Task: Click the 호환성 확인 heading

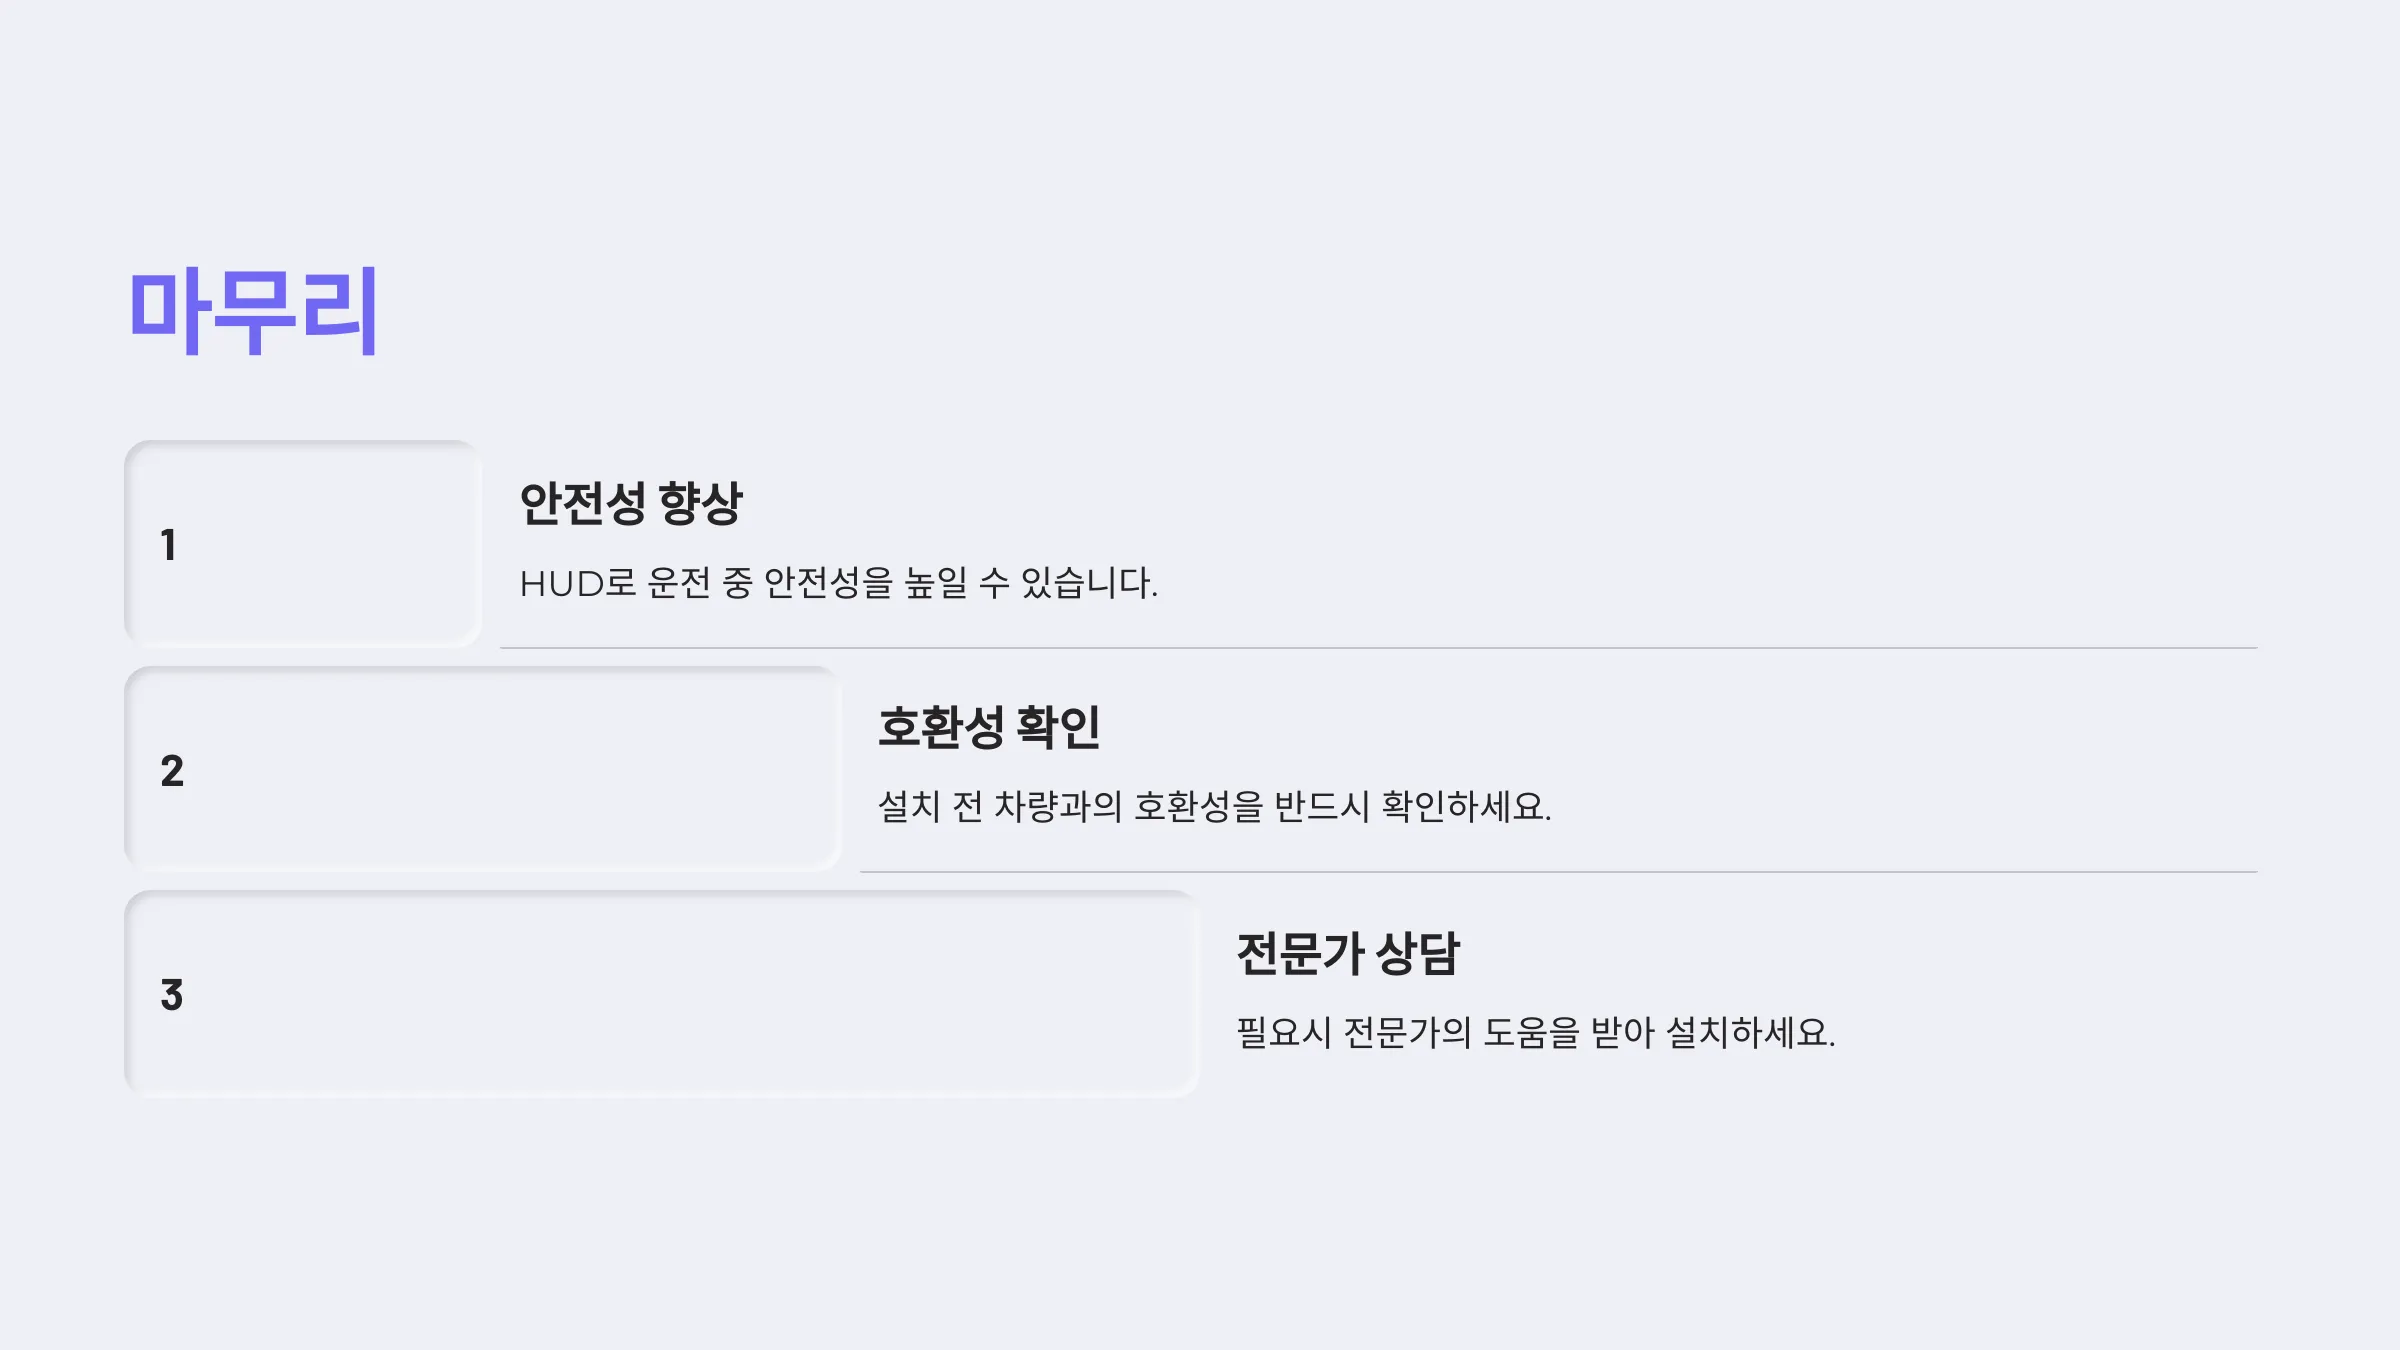Action: (x=989, y=727)
